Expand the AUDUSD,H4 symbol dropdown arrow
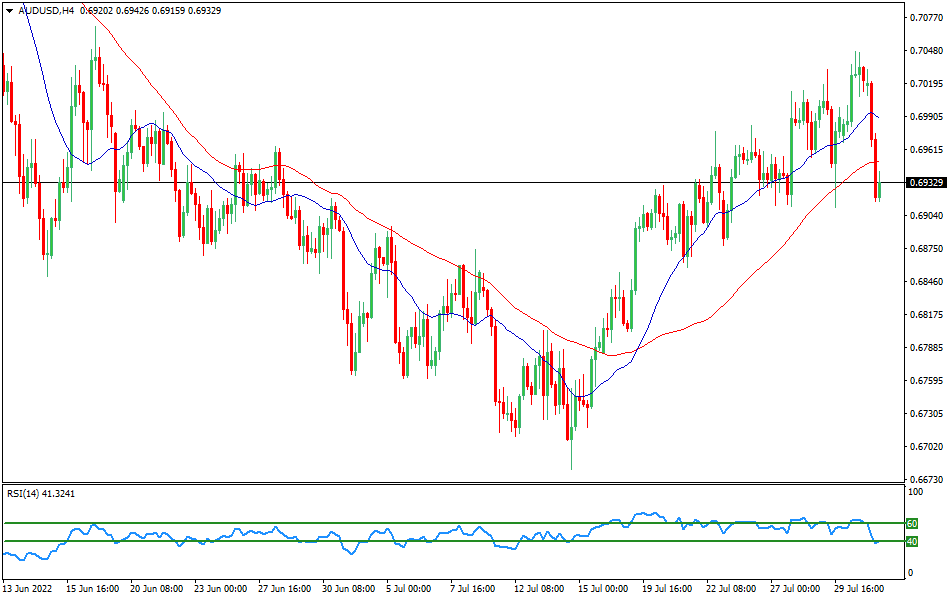The height and width of the screenshot is (600, 950). [x=10, y=13]
